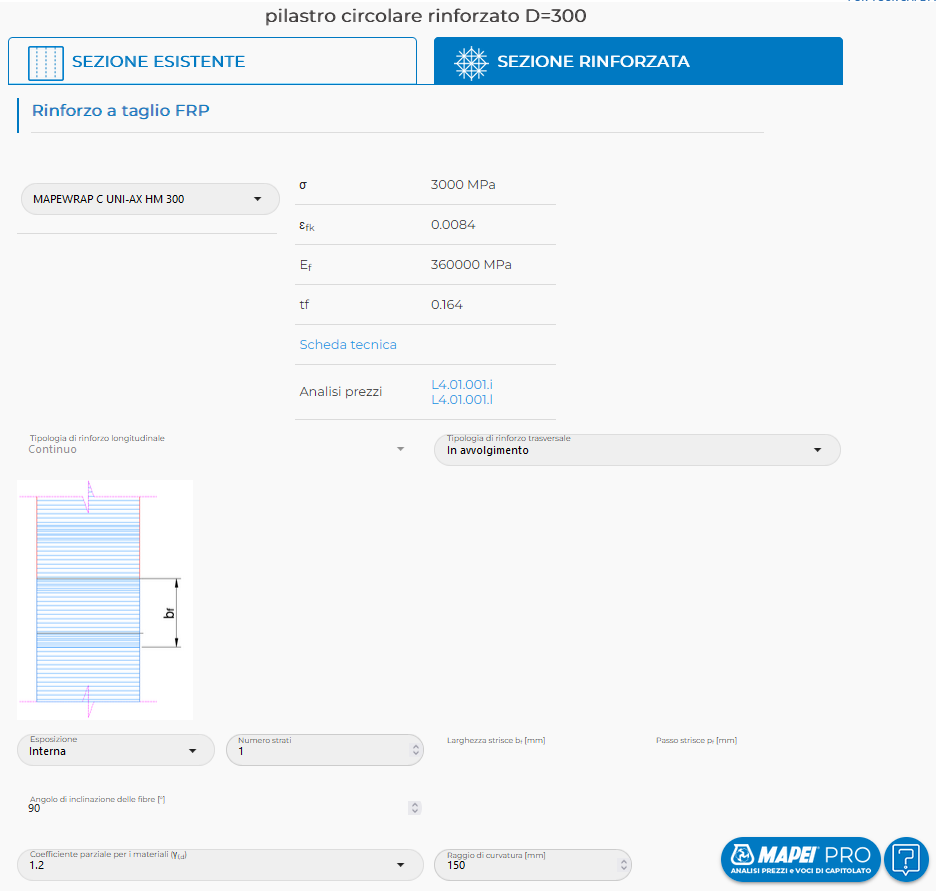Screen dimensions: 936x891
Task: Click the column wrapping diagram thumbnail
Action: (105, 599)
